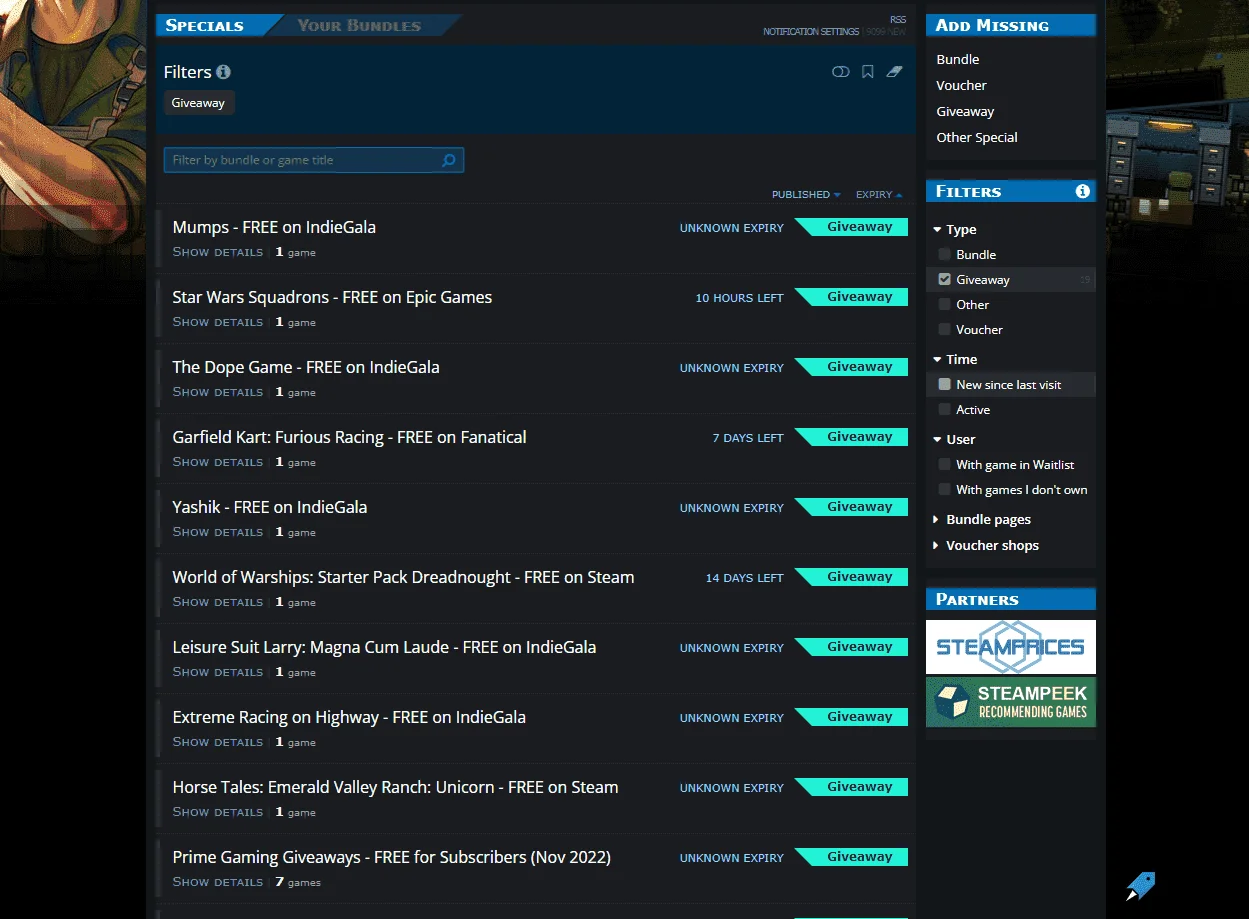The image size is (1249, 919).
Task: Check the Bundle type filter
Action: (944, 255)
